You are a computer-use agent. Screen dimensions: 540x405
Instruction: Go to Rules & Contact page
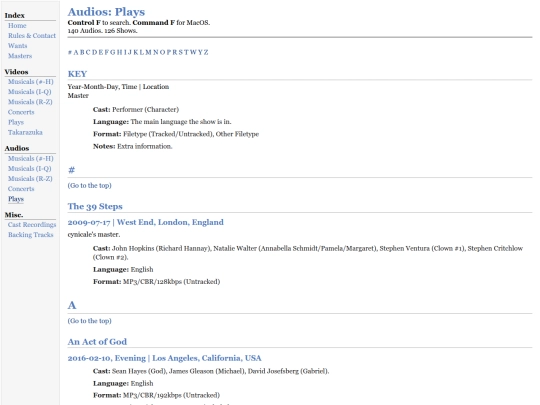pyautogui.click(x=32, y=35)
